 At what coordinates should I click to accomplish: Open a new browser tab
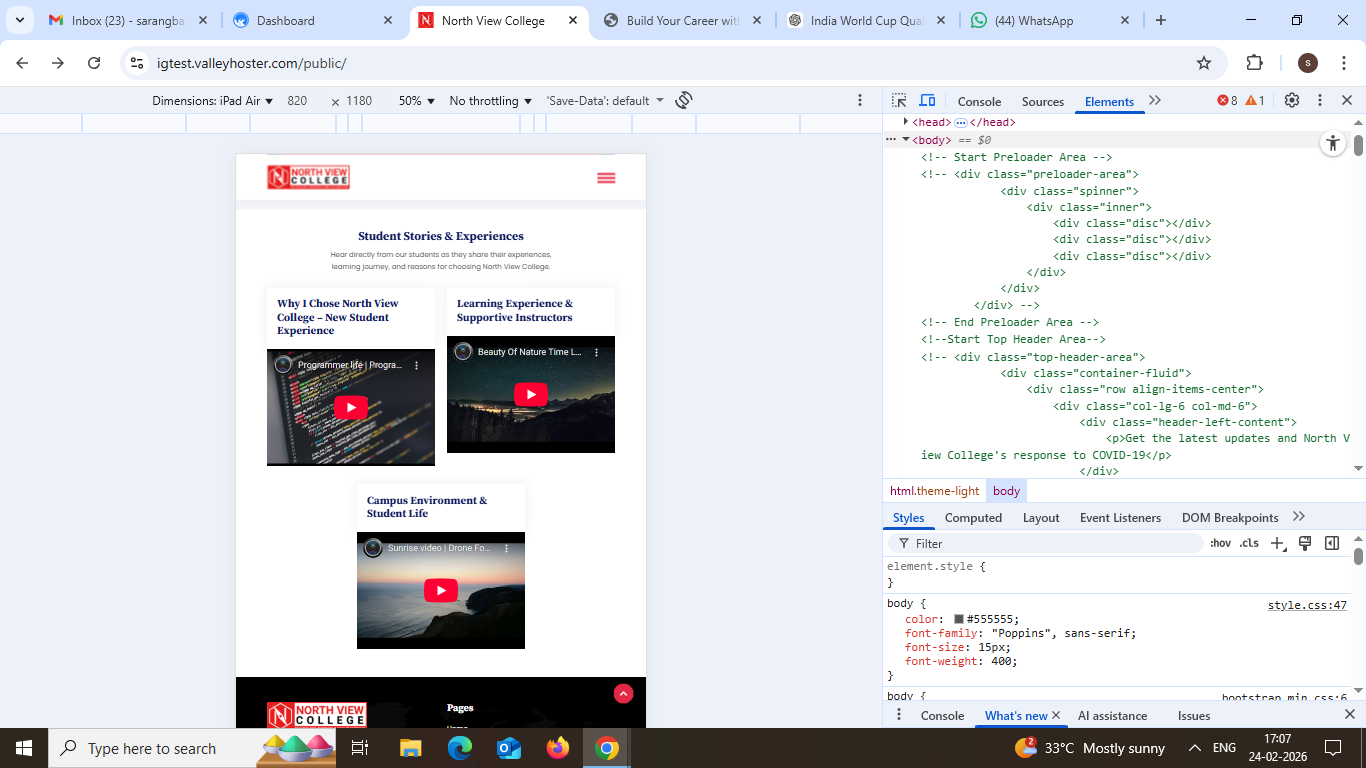coord(1160,20)
